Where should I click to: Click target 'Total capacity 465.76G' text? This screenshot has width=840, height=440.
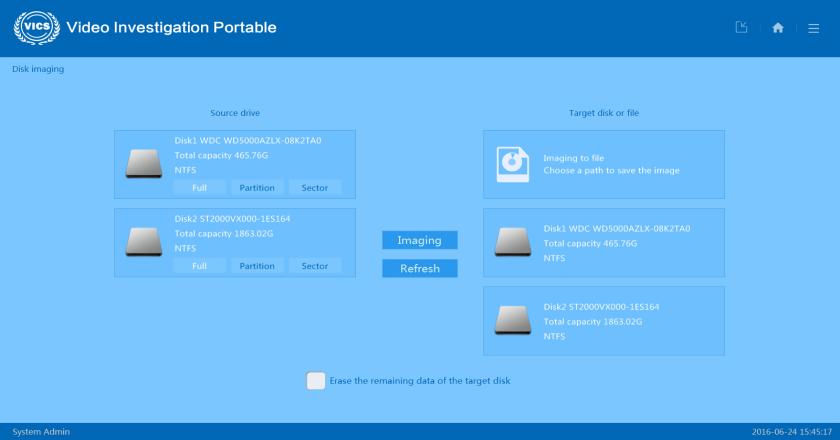(590, 243)
